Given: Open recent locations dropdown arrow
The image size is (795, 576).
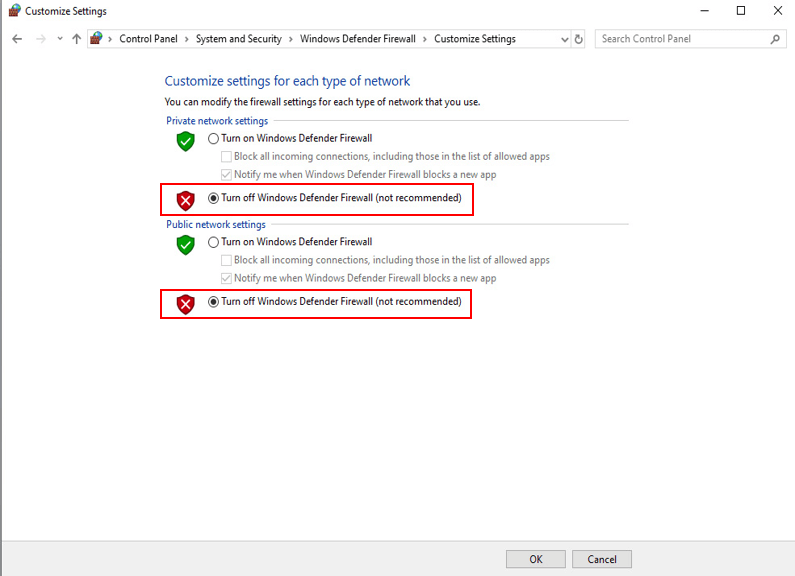Looking at the screenshot, I should (x=60, y=39).
